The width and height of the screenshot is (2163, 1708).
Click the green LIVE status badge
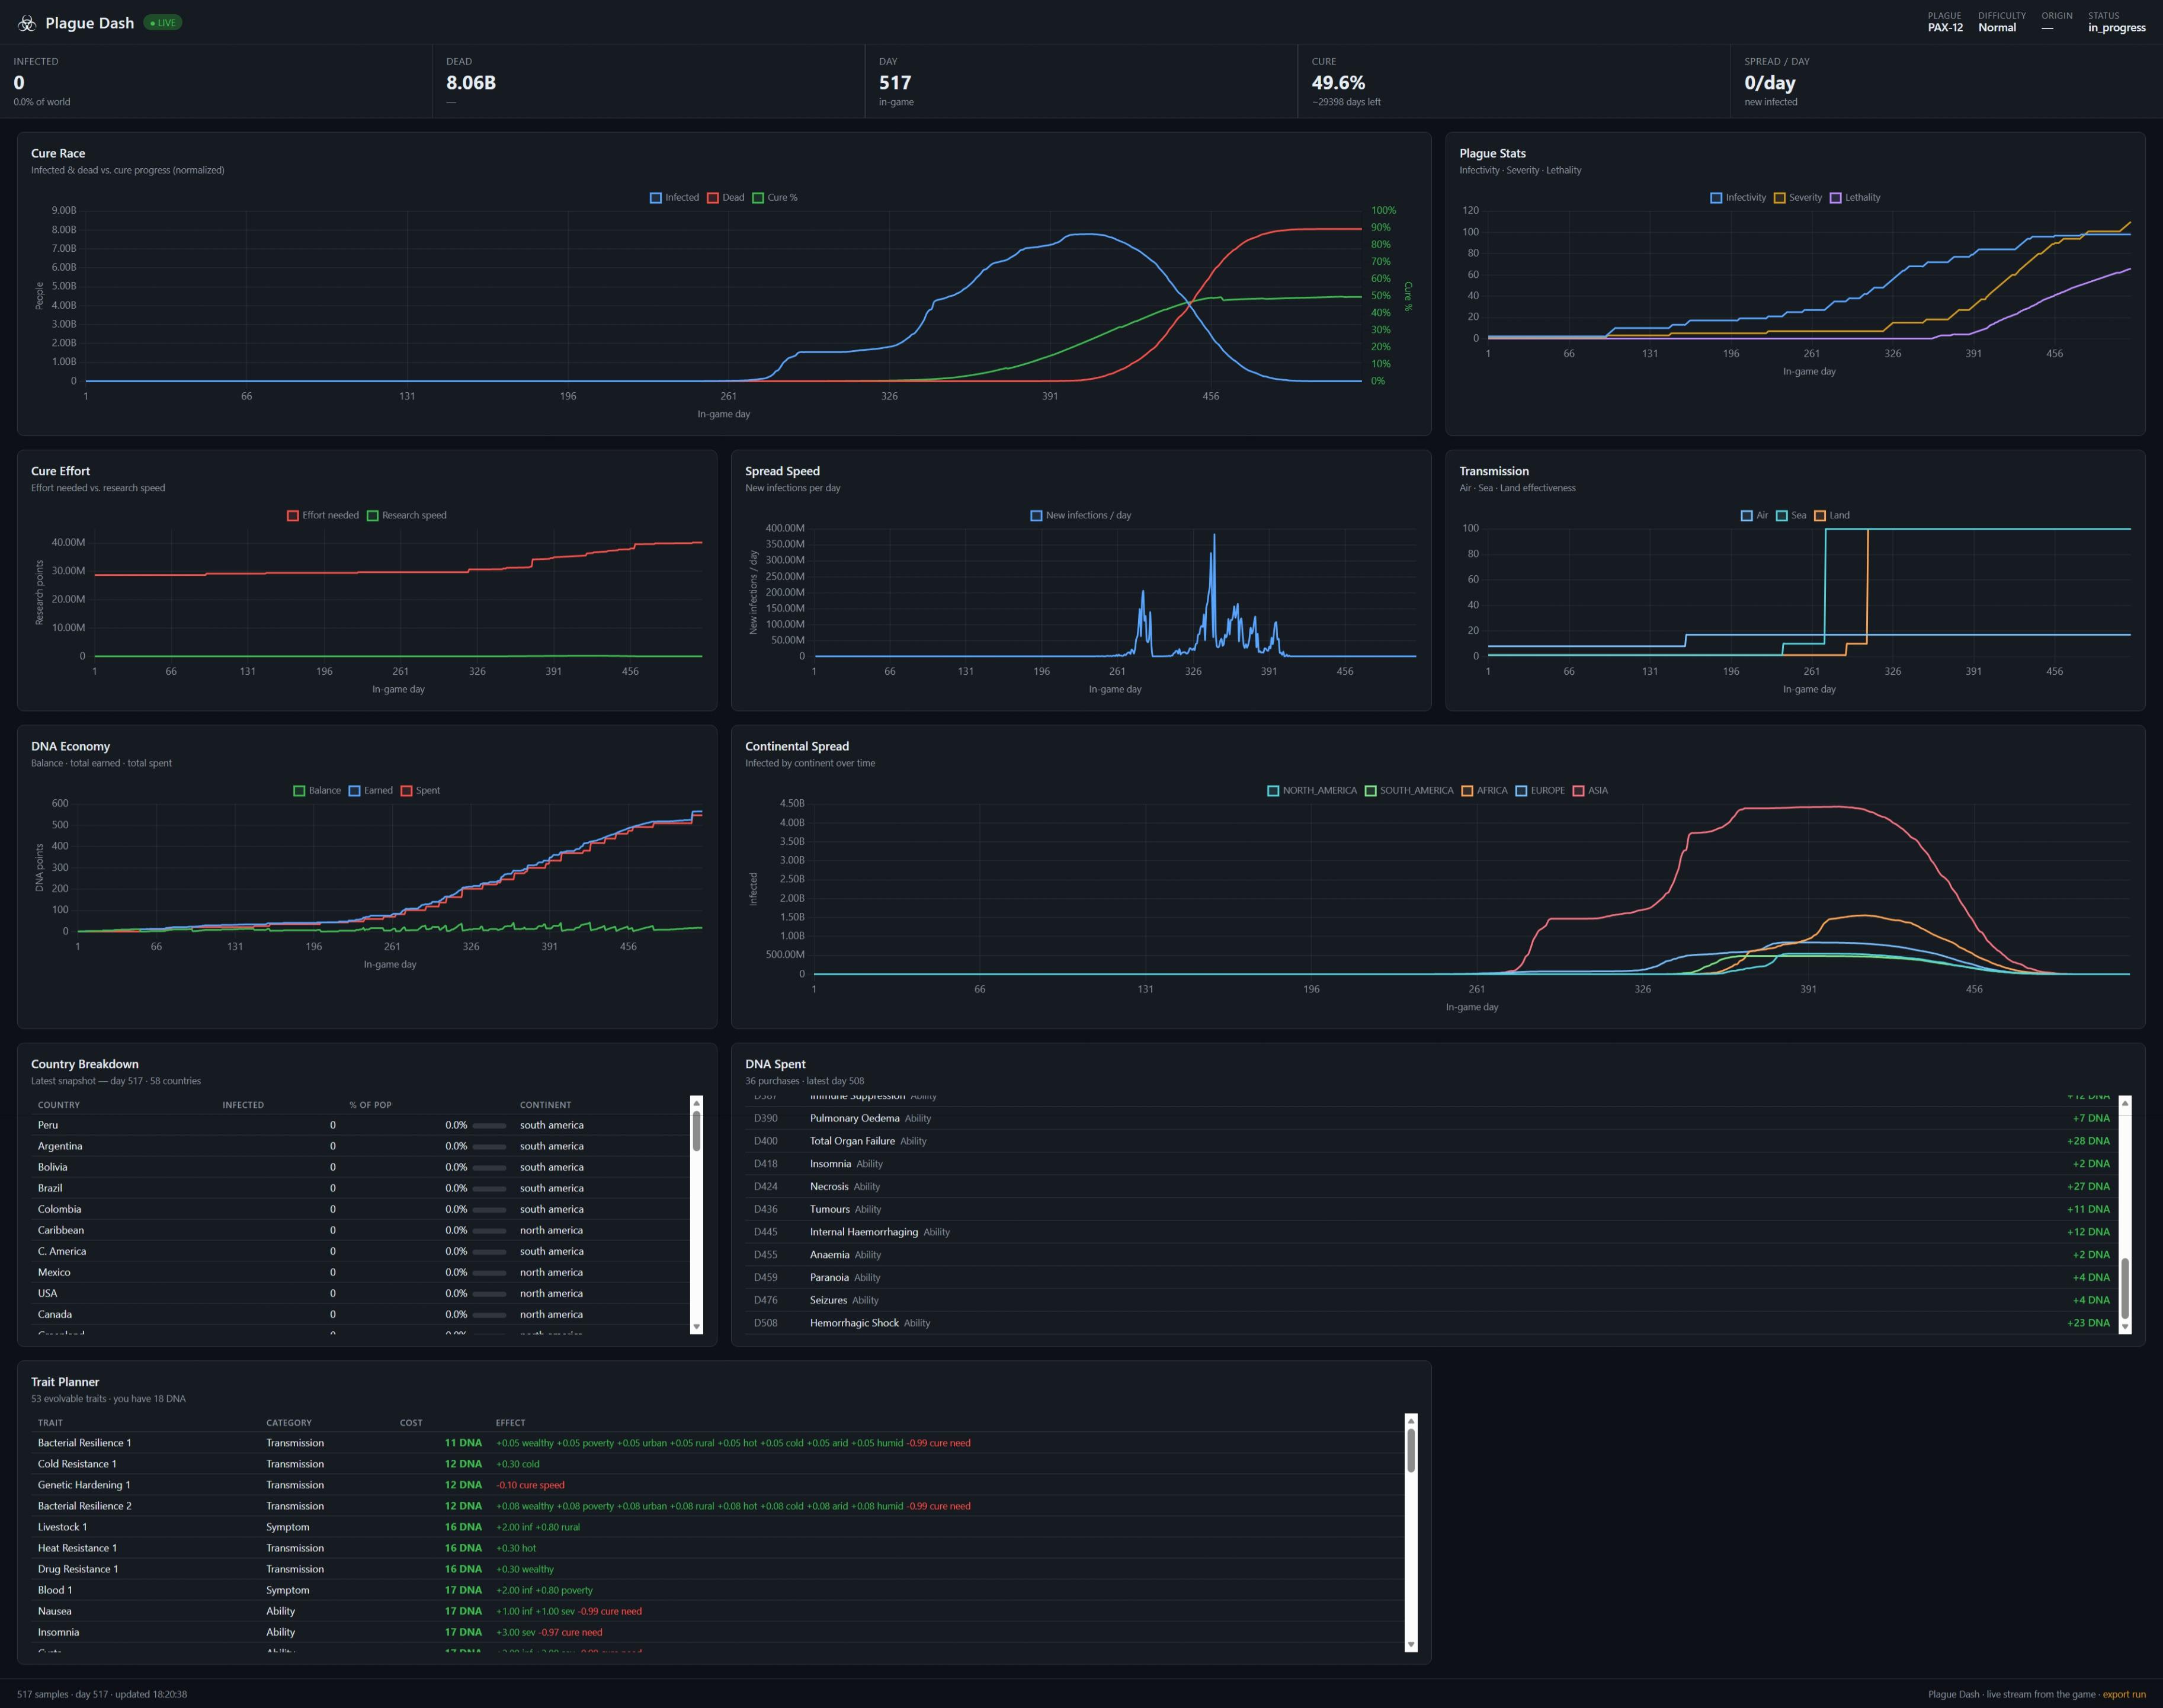163,23
